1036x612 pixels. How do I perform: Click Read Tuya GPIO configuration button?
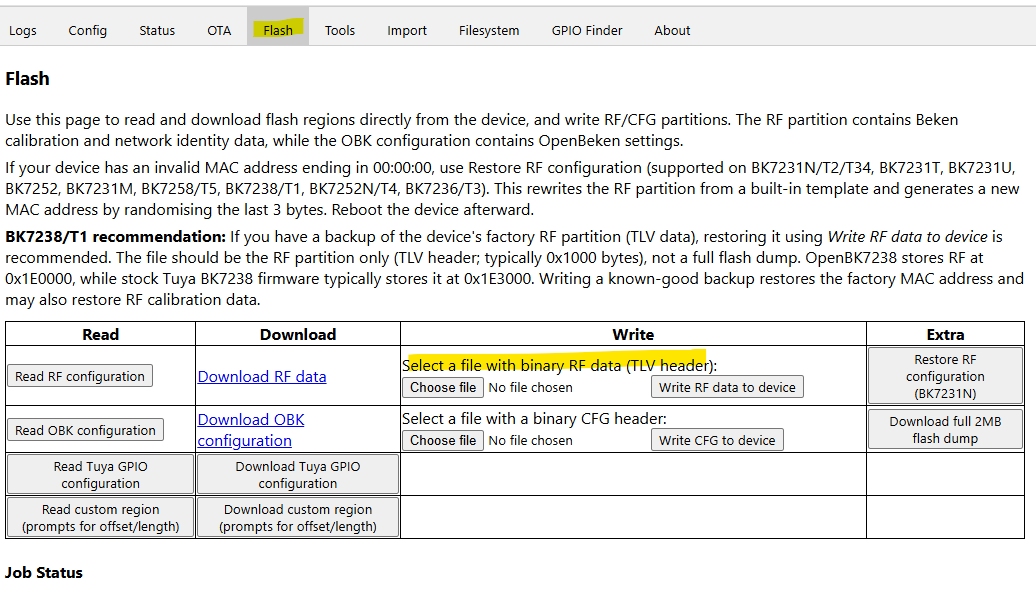100,475
